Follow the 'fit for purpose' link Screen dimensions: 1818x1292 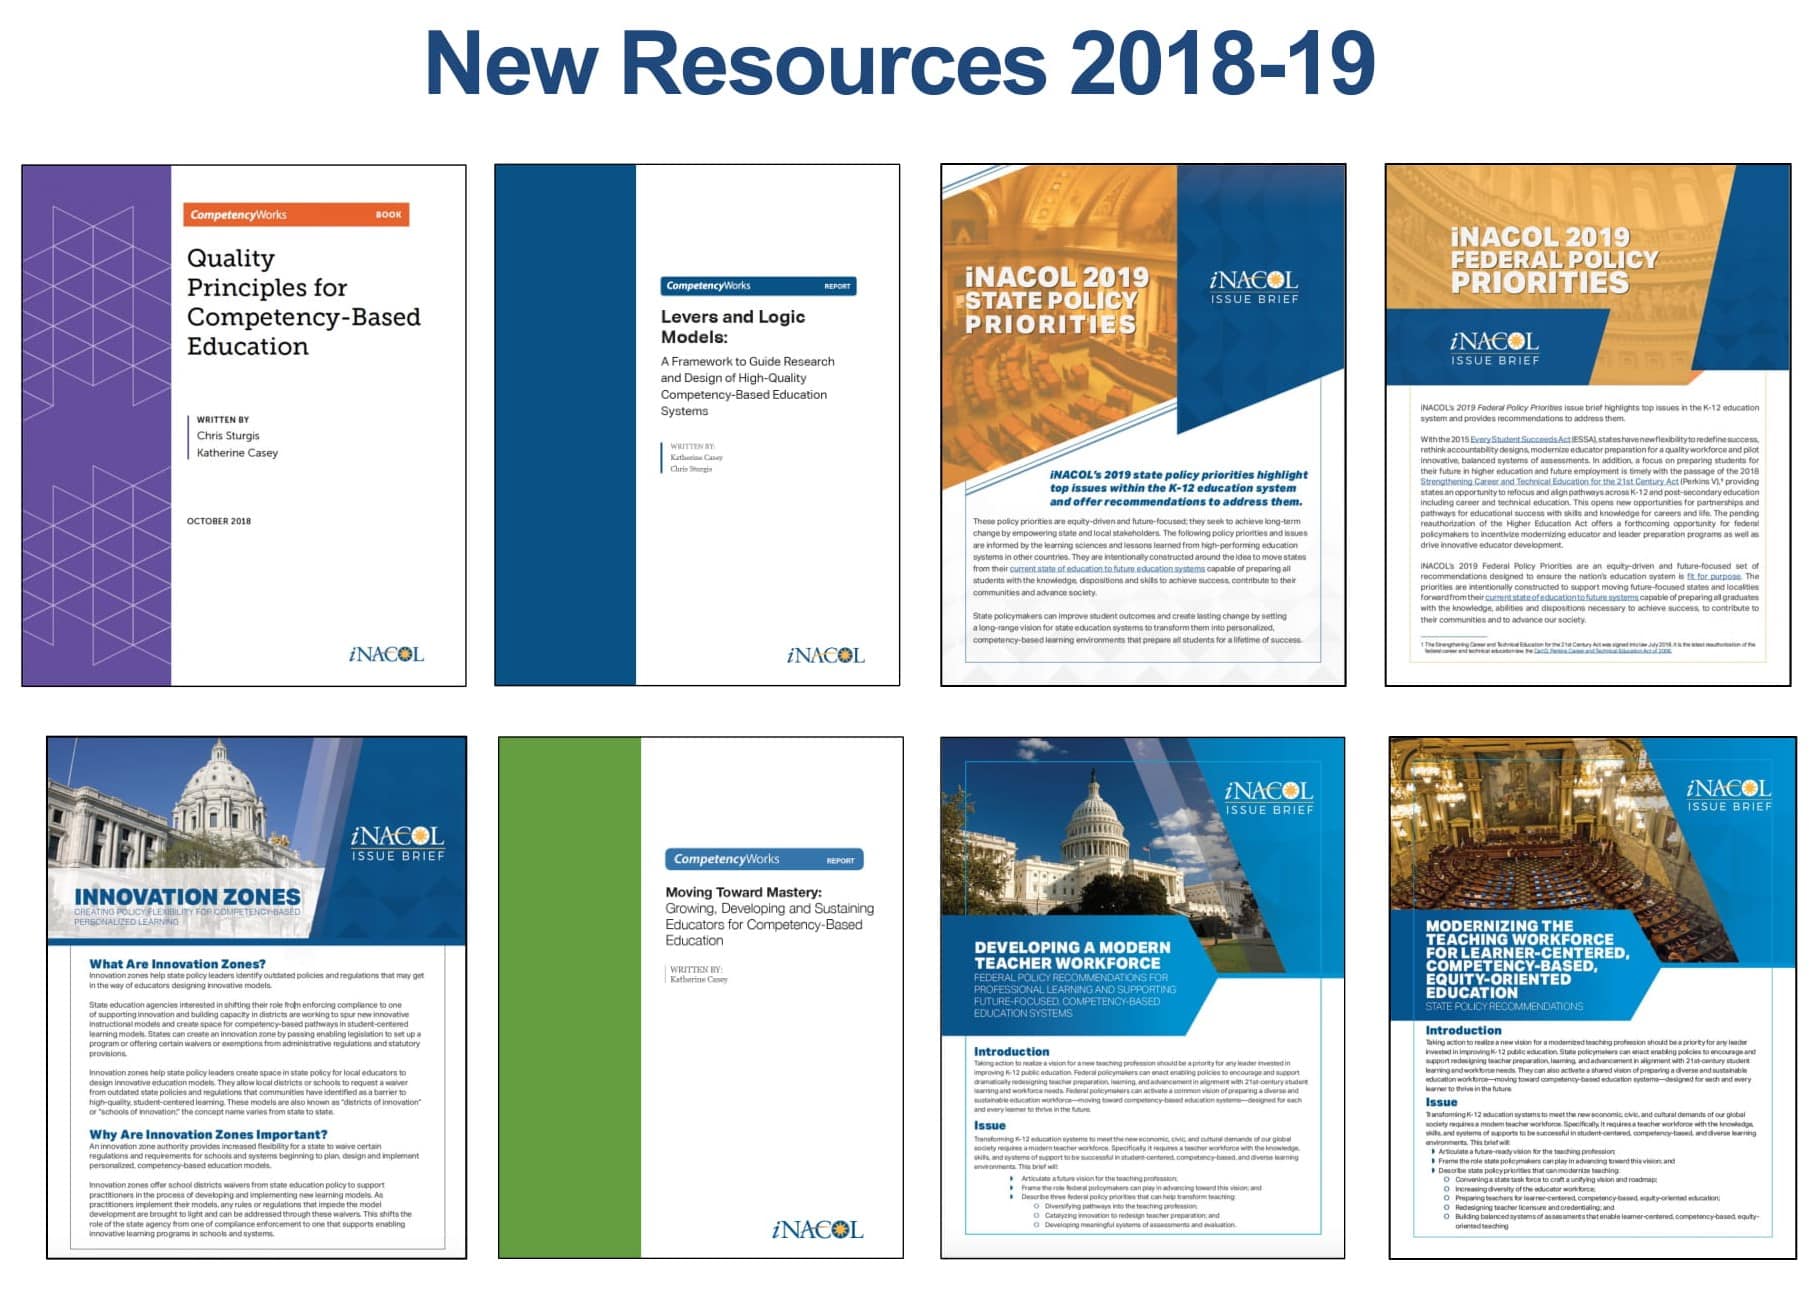coord(1713,577)
